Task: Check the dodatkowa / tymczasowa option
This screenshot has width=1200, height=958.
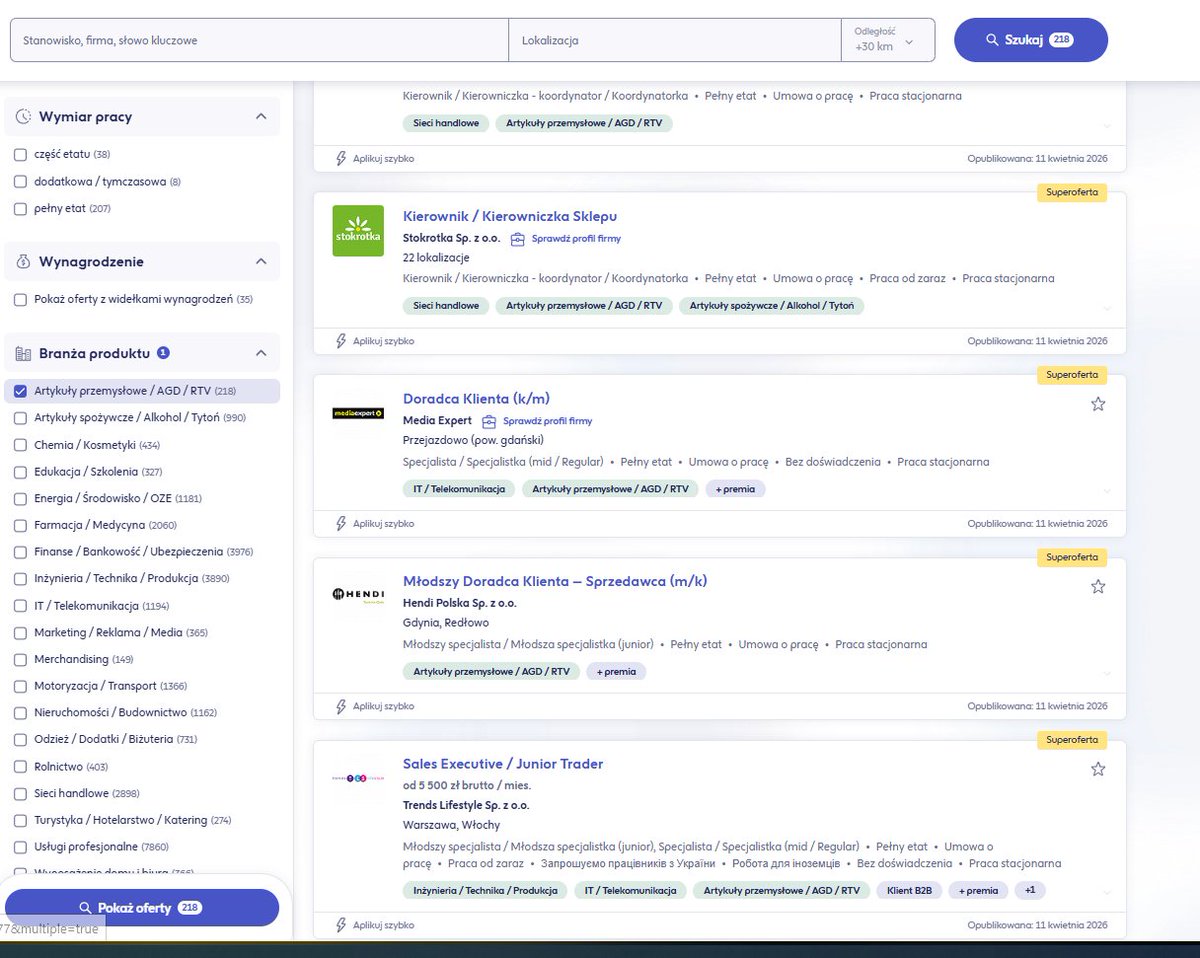Action: (20, 181)
